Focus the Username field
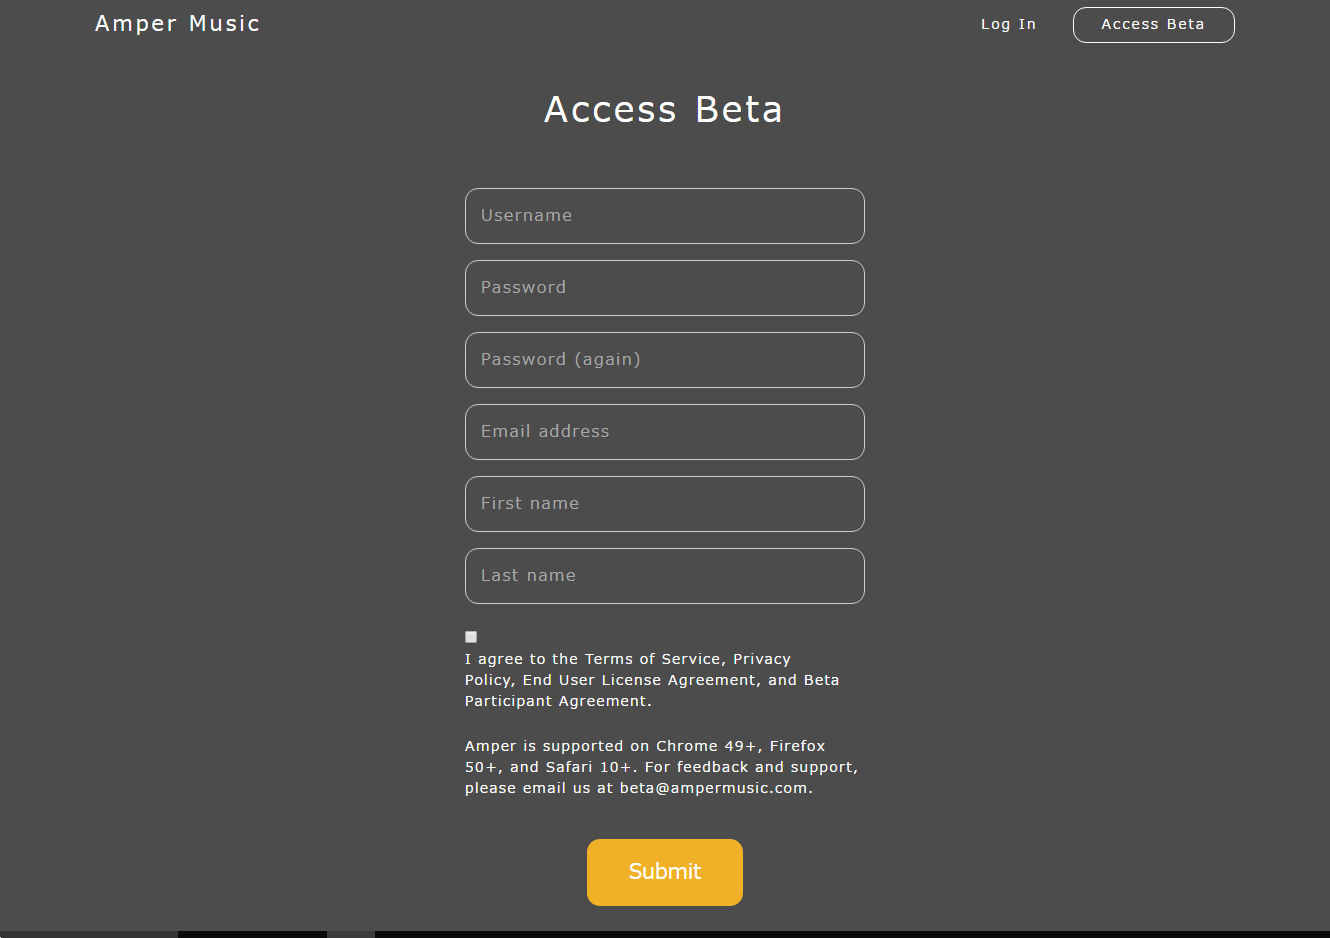 coord(664,216)
